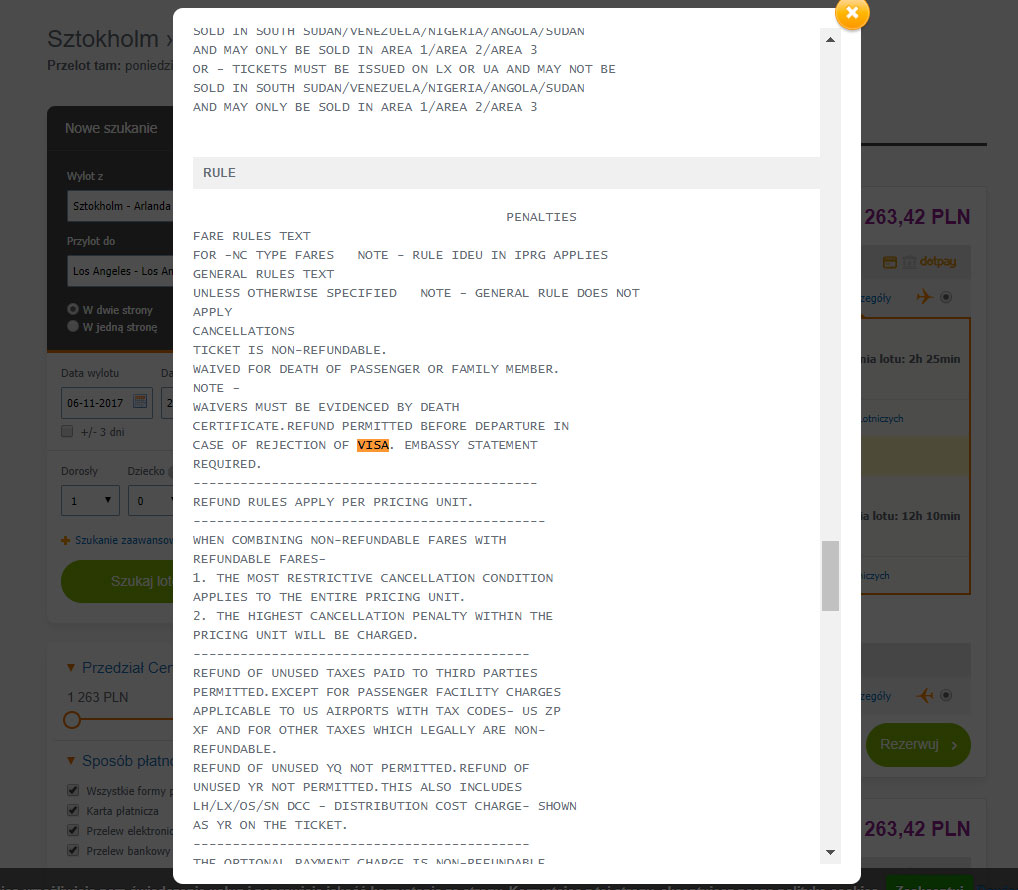Click 'TICKET IS NON-REFUNDABLE.' line

290,350
